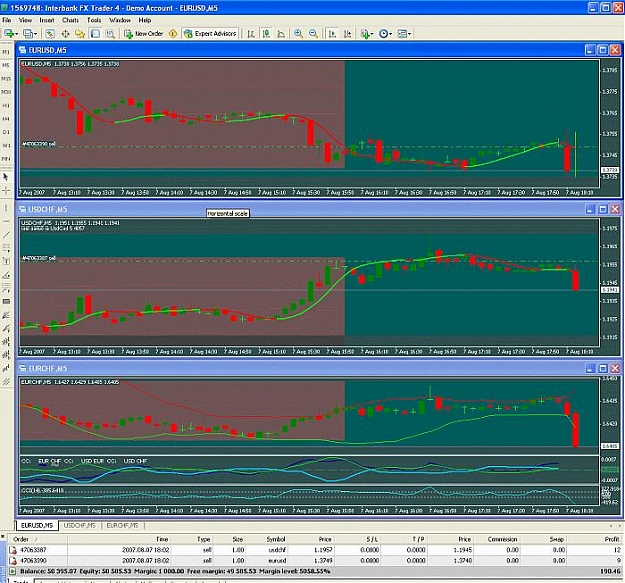Open the Strategy Tester icon
The height and width of the screenshot is (583, 625).
110,34
